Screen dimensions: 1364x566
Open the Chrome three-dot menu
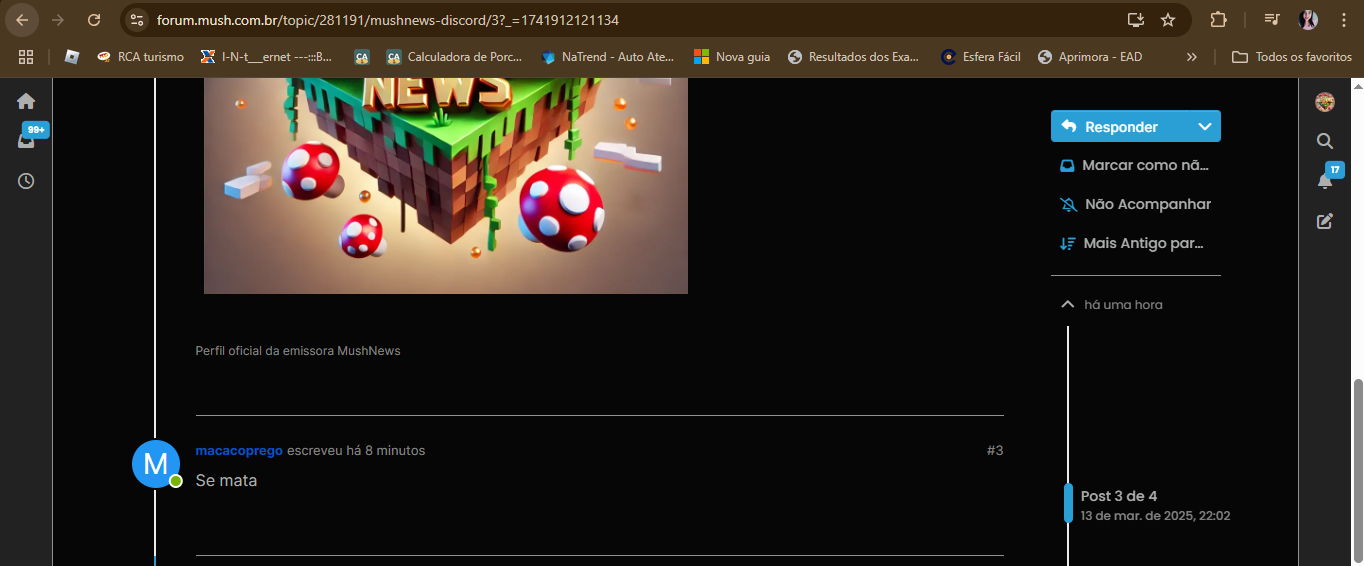pos(1343,20)
